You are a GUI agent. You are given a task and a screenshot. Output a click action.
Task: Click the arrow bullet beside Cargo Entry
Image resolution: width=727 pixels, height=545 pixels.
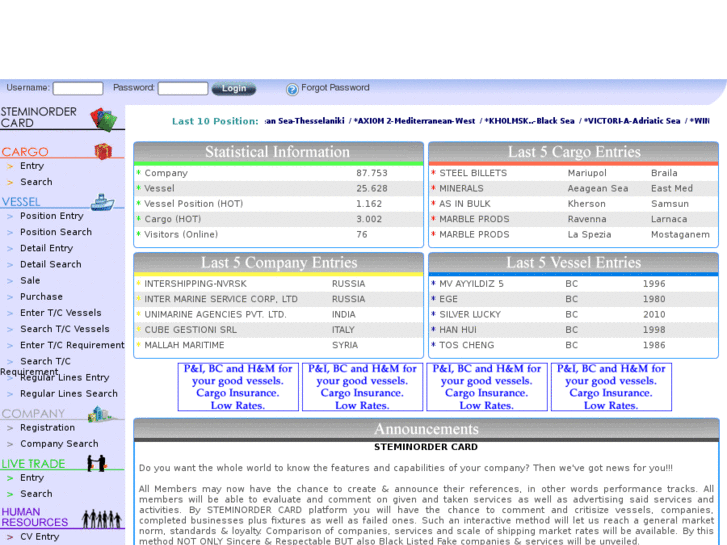(x=10, y=166)
